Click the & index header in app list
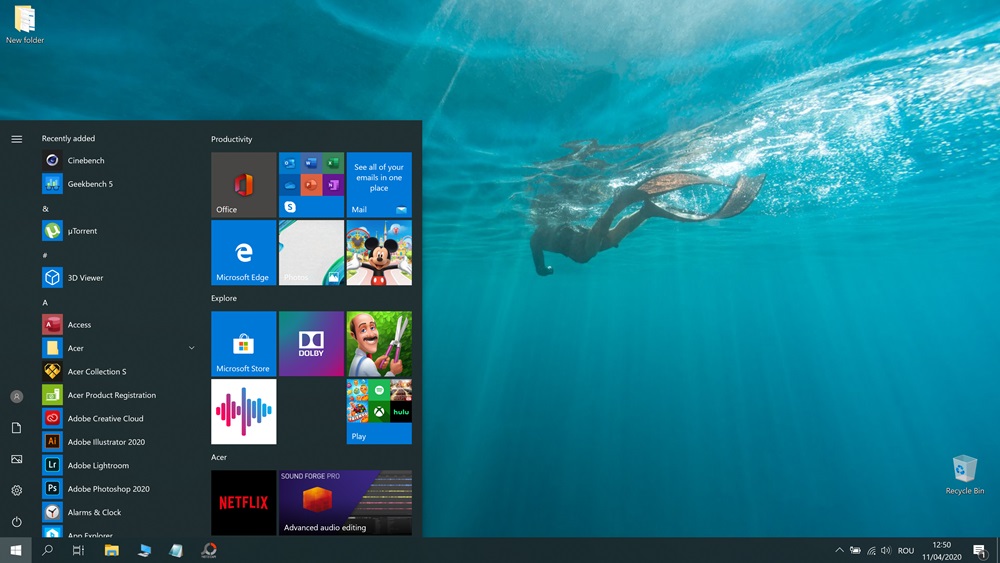1000x563 pixels. coord(45,208)
